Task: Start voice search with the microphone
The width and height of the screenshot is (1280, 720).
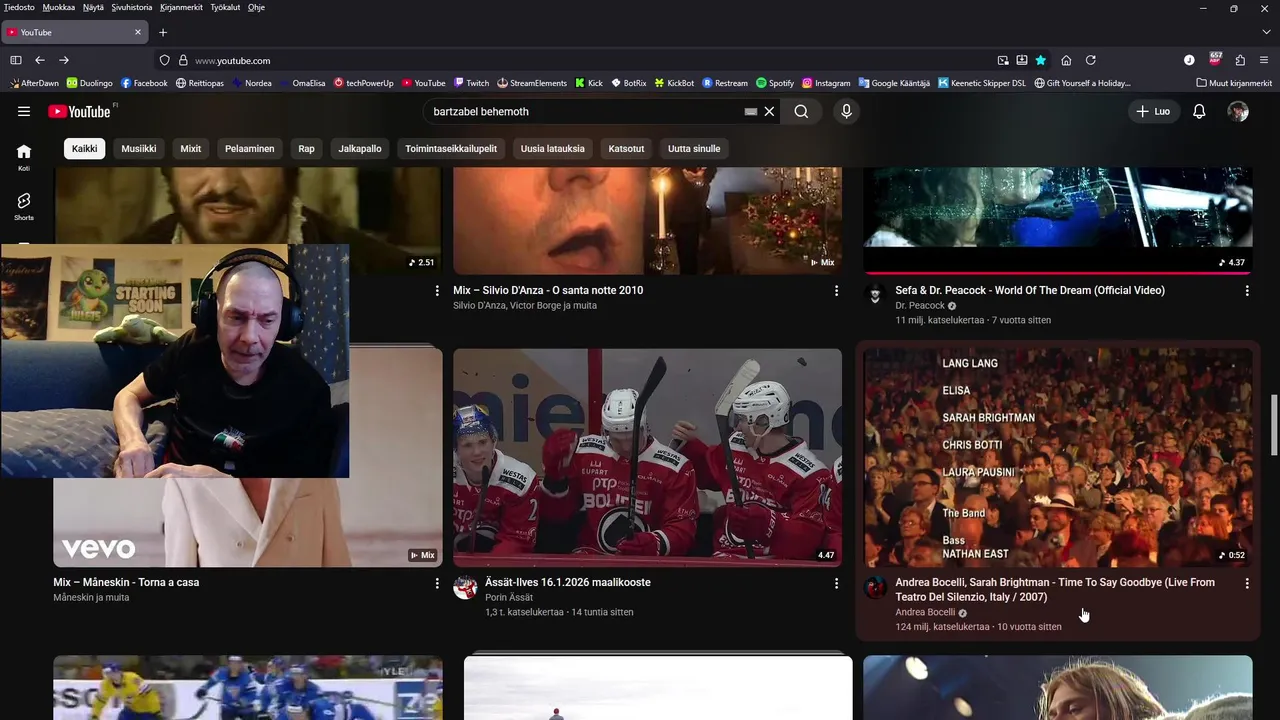Action: [846, 112]
